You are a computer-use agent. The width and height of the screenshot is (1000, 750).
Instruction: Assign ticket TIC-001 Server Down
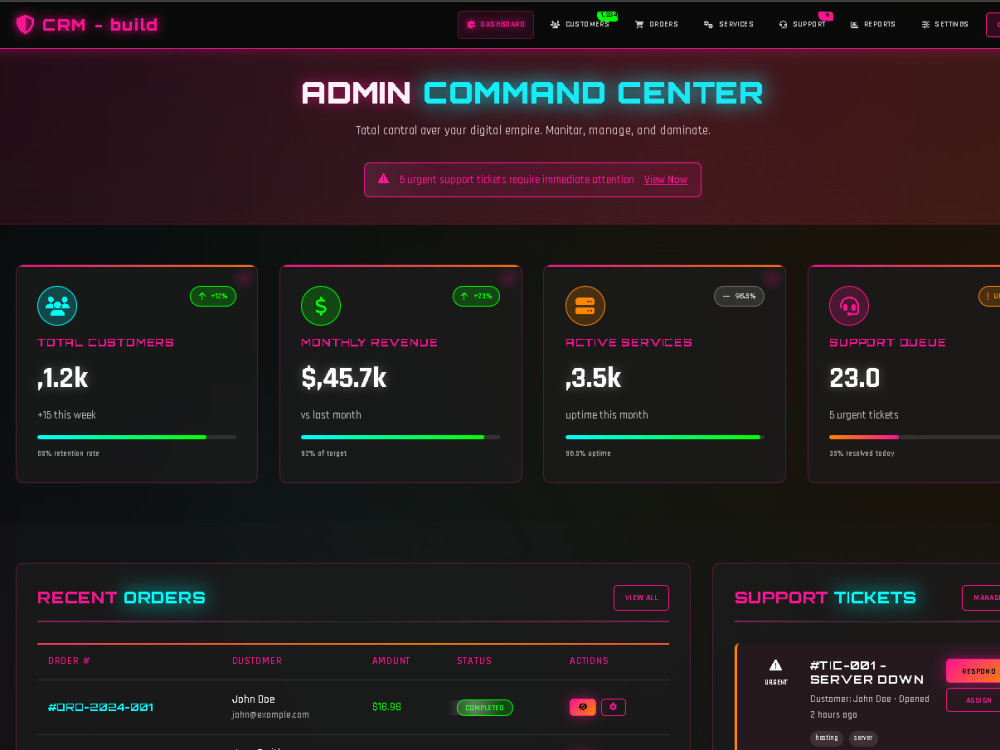tap(974, 700)
